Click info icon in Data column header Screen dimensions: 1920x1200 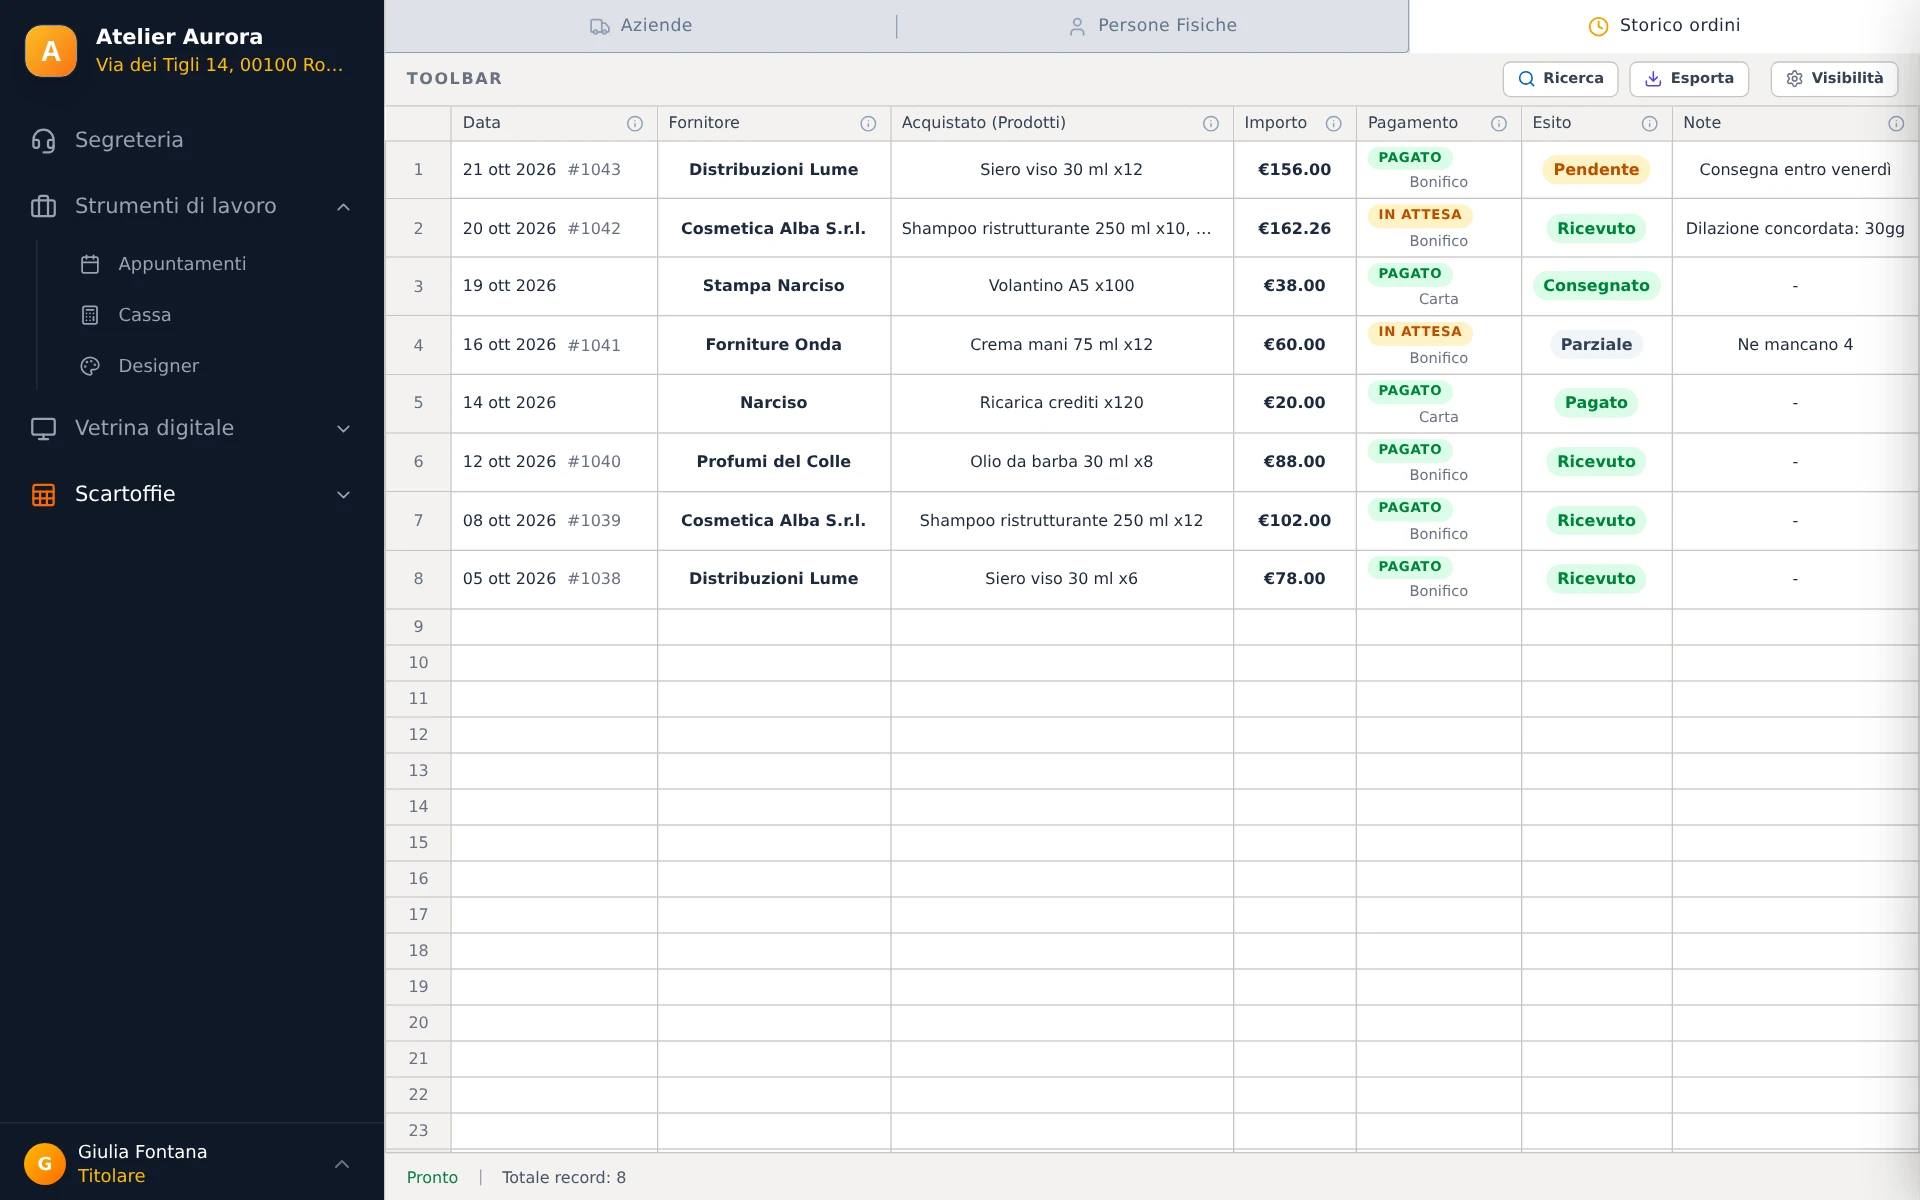(x=635, y=124)
